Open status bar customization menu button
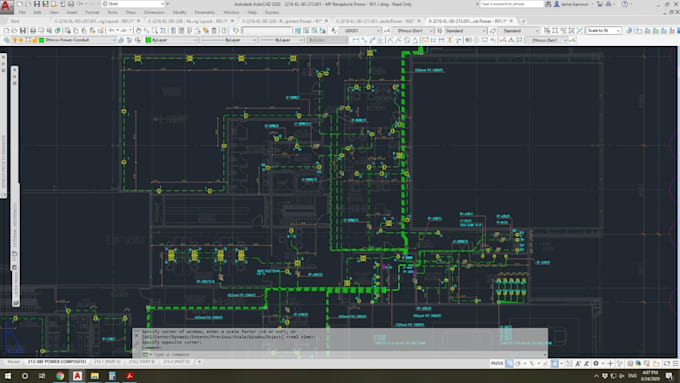Viewport: 680px width, 383px height. [x=675, y=363]
